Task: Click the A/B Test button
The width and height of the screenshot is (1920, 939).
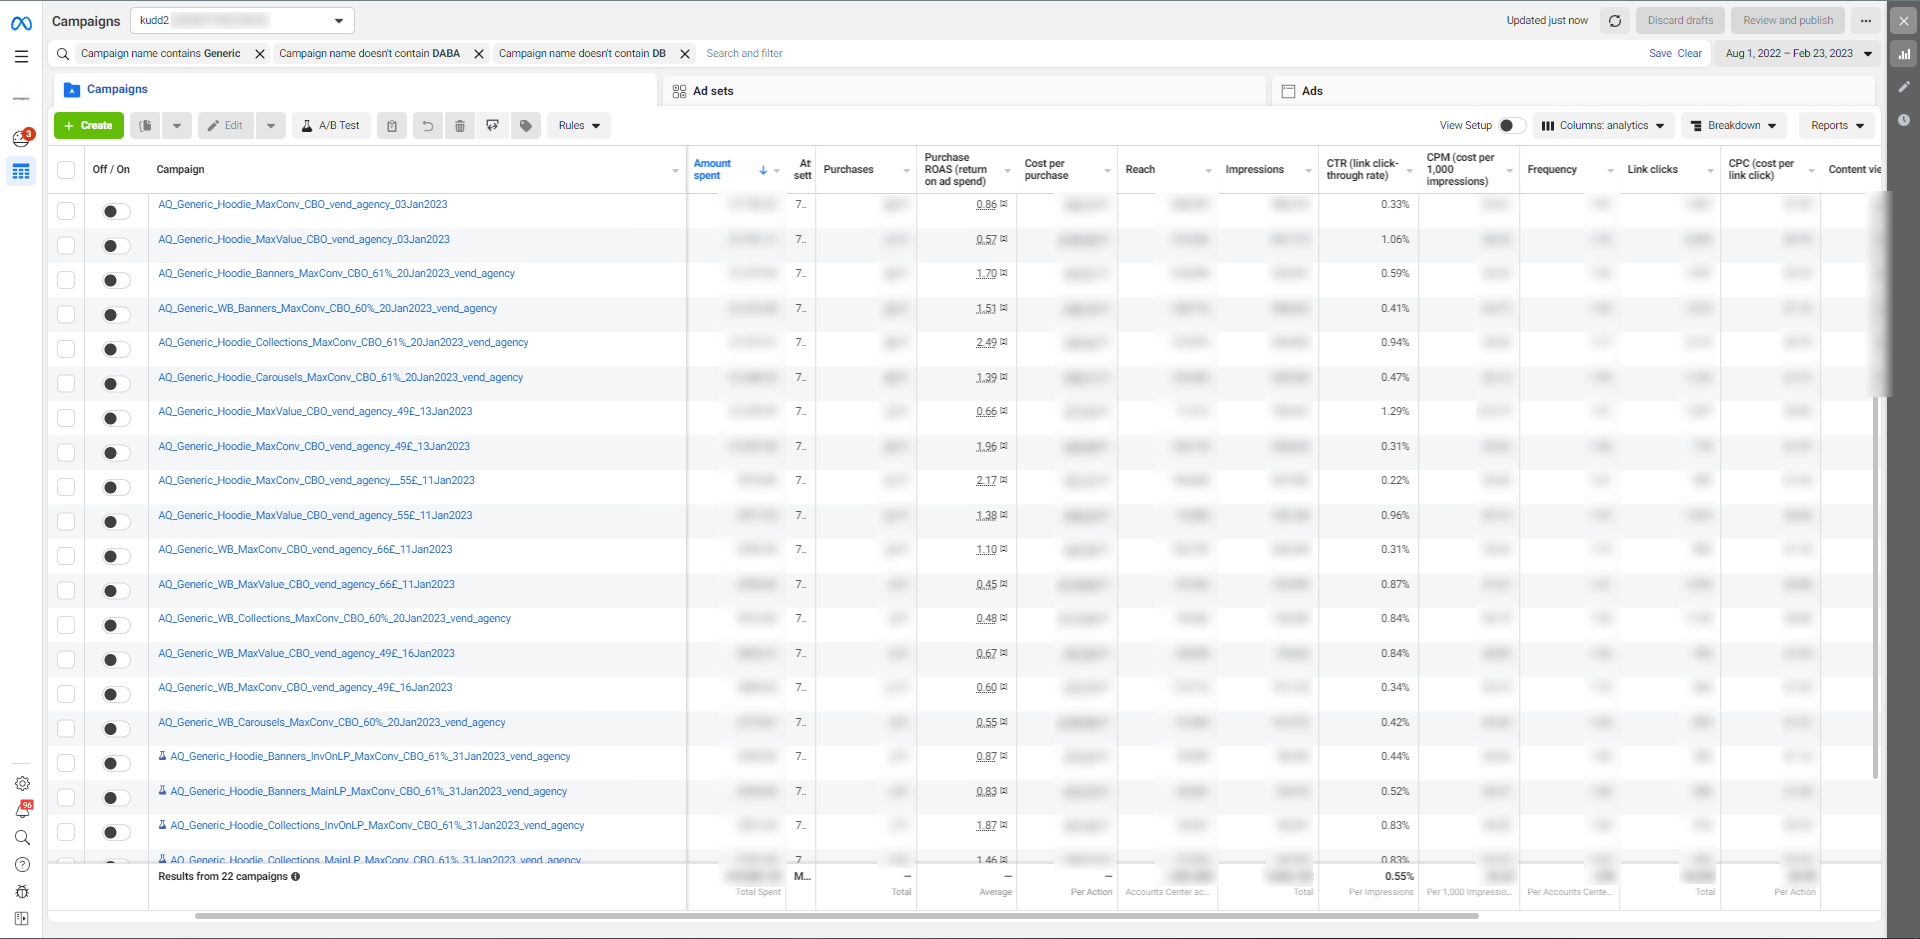Action: (x=331, y=126)
